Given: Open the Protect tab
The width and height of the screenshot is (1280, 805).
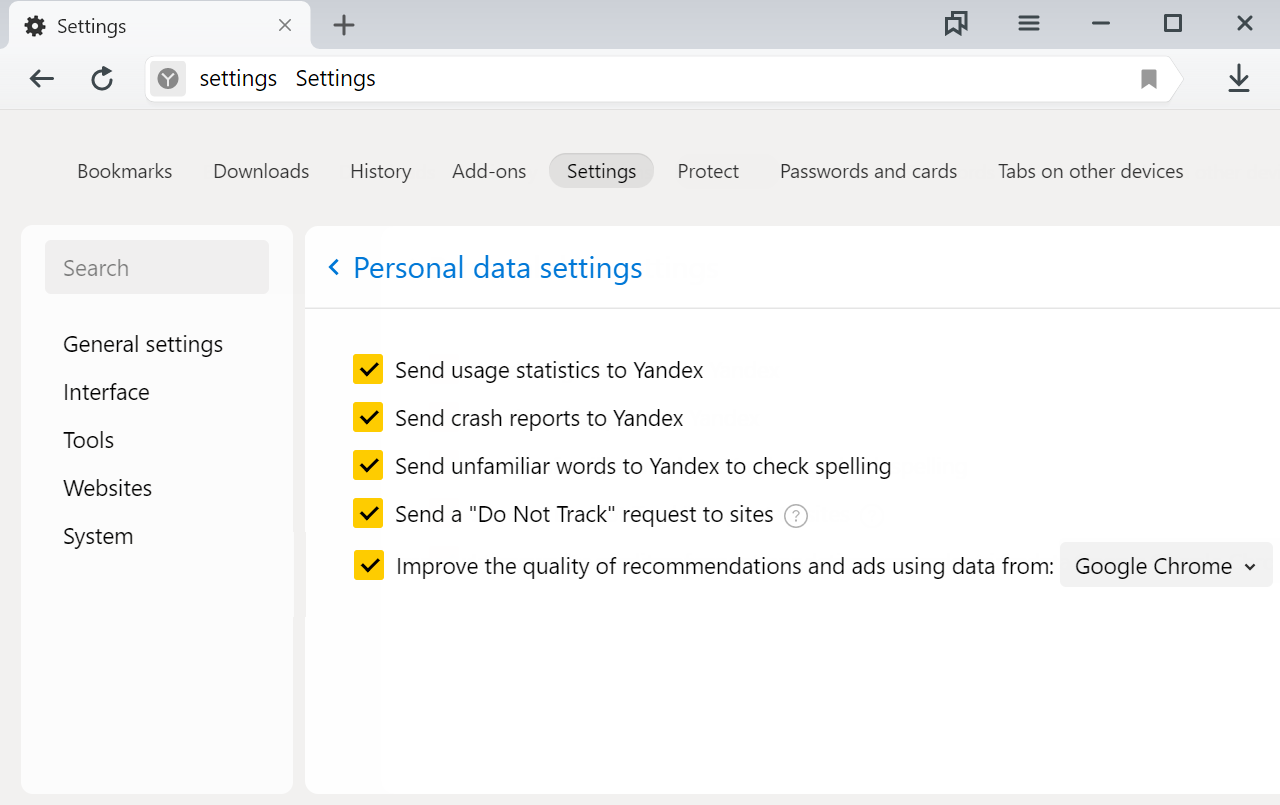Looking at the screenshot, I should pos(708,171).
